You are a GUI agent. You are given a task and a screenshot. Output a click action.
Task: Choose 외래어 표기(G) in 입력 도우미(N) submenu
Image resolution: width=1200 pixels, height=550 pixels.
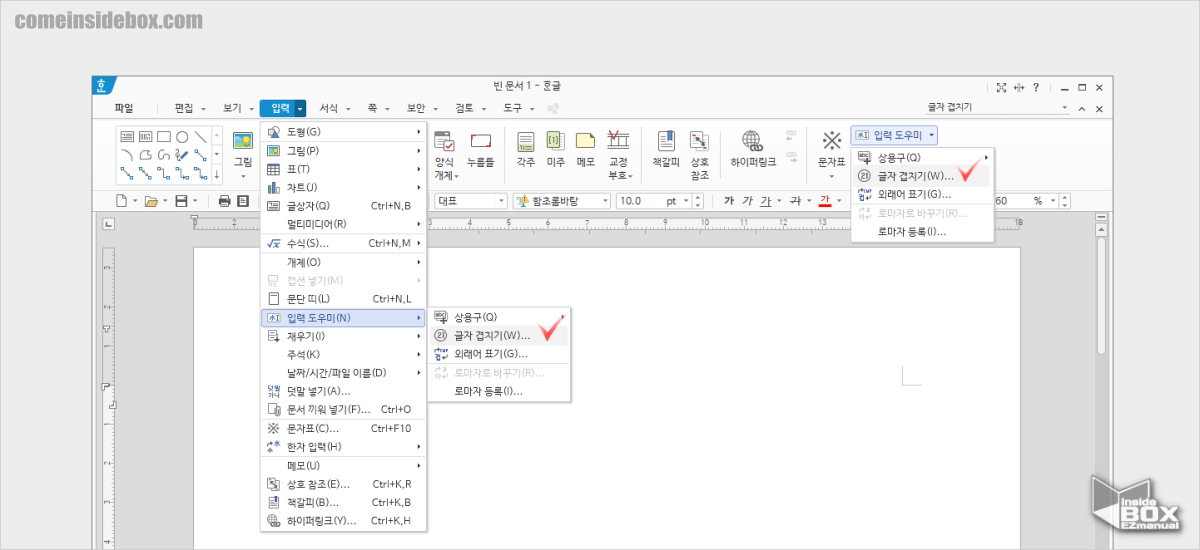tap(499, 354)
